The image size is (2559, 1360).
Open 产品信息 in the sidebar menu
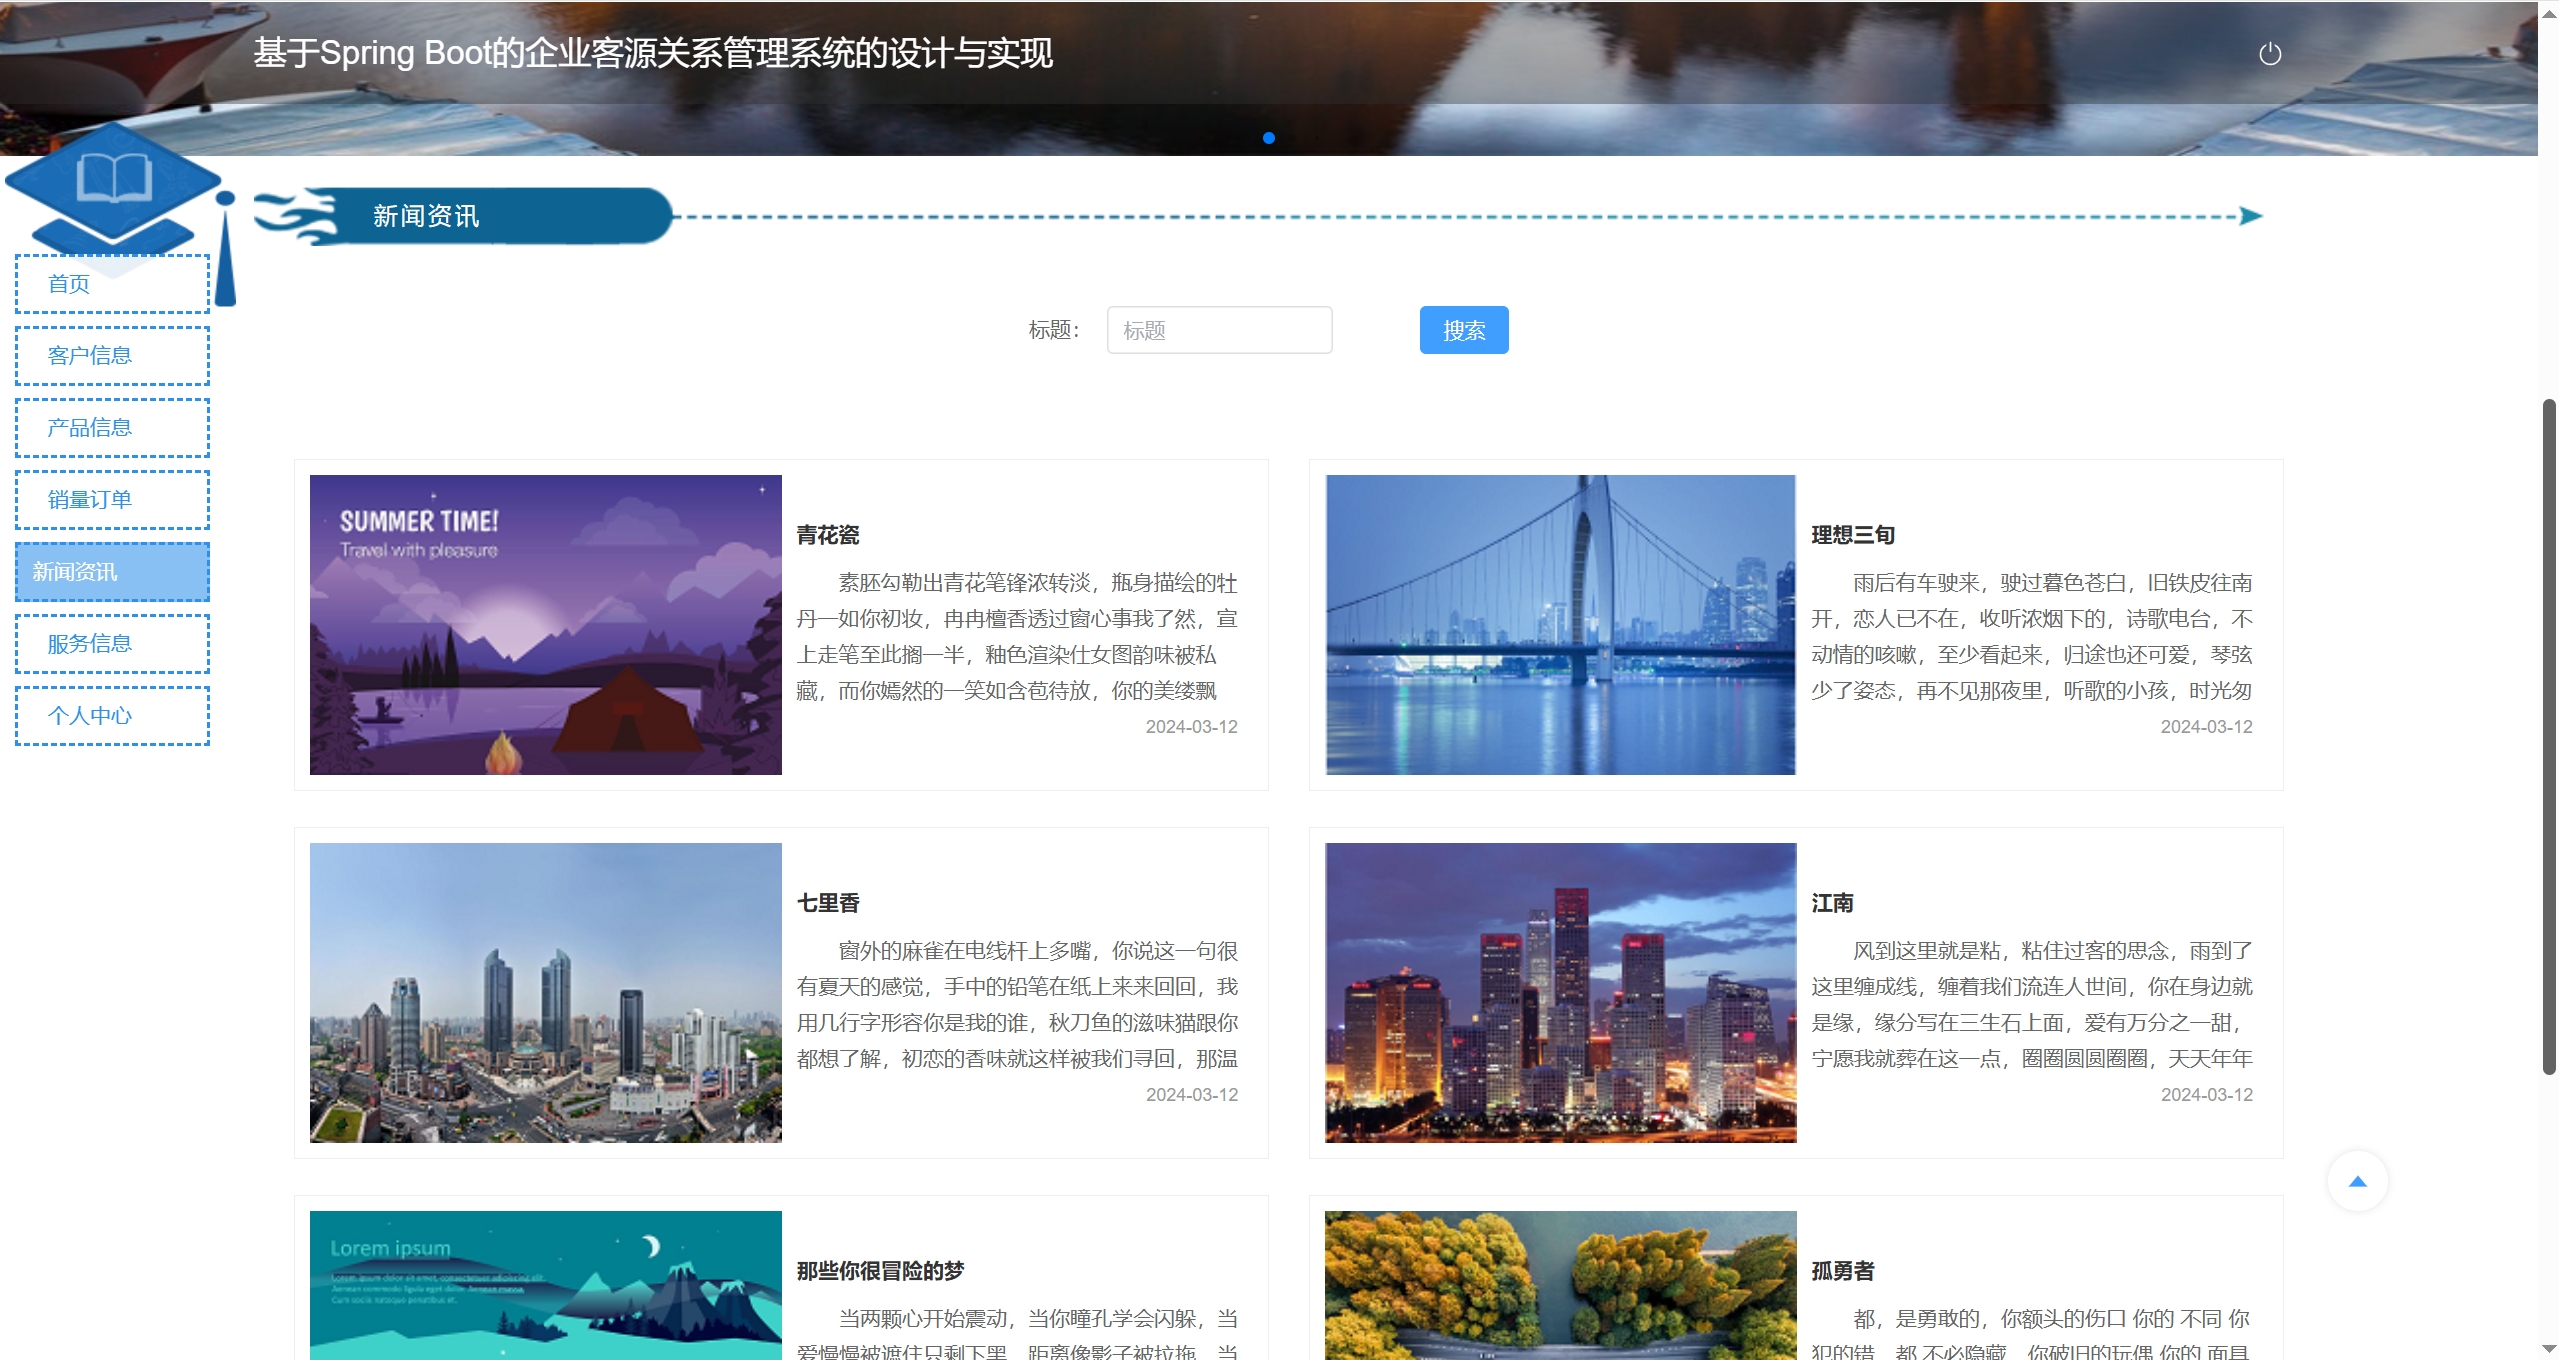coord(112,428)
